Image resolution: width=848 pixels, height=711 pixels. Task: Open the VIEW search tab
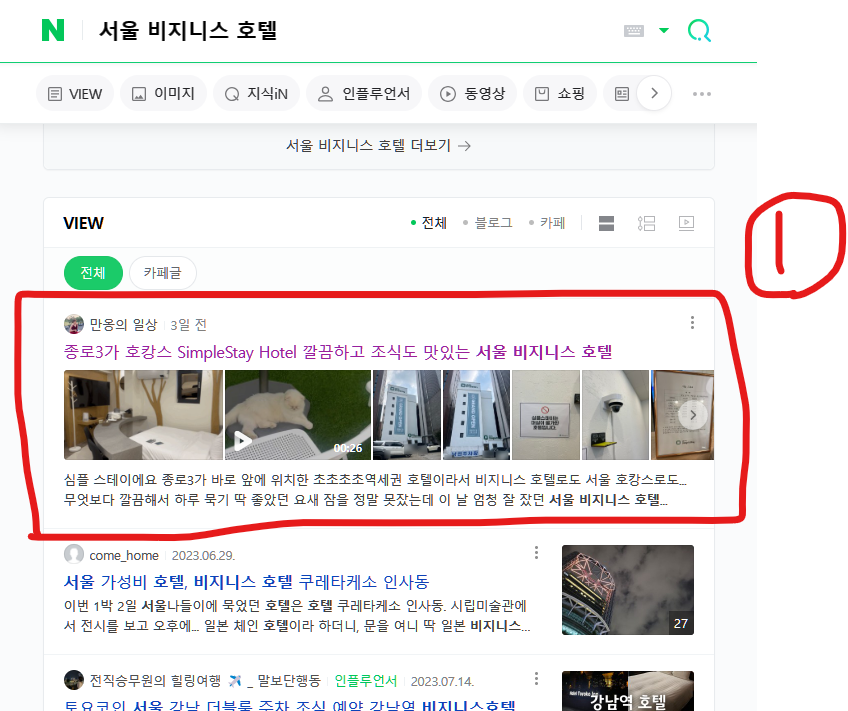click(75, 94)
